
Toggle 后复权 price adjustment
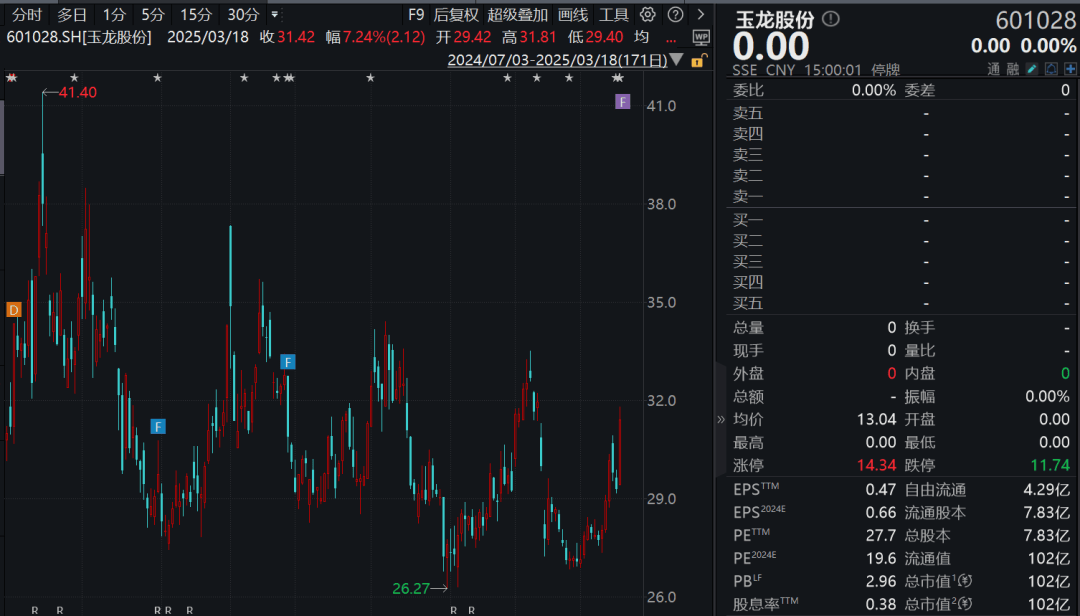tap(456, 14)
